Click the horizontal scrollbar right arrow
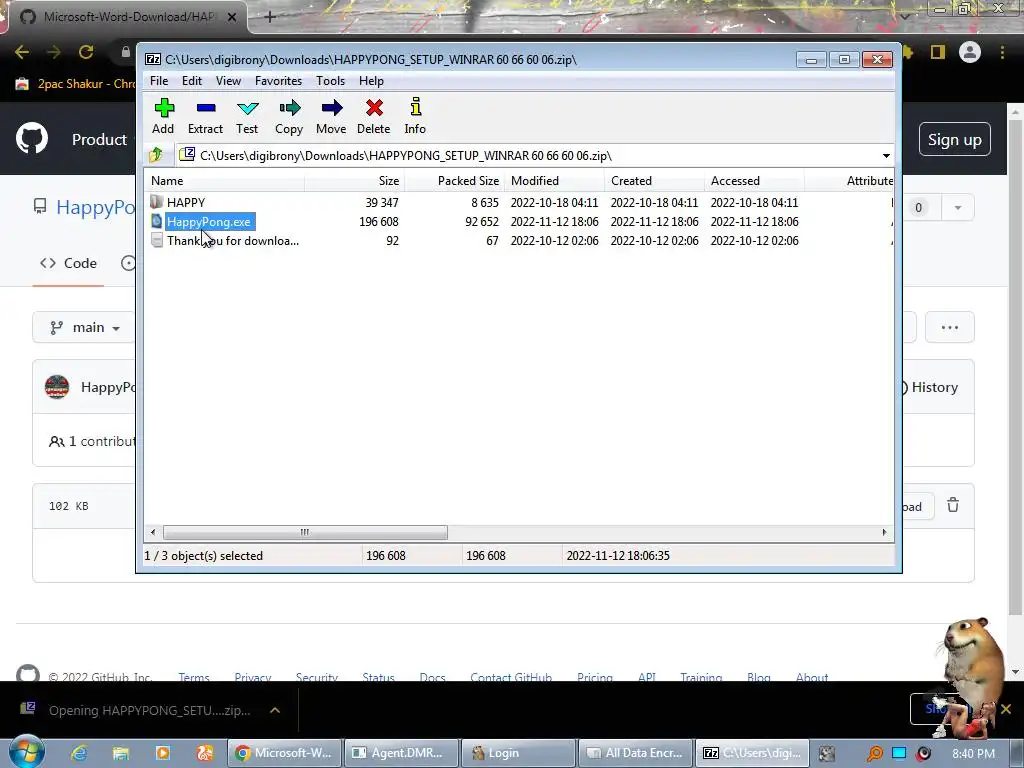 pyautogui.click(x=884, y=532)
